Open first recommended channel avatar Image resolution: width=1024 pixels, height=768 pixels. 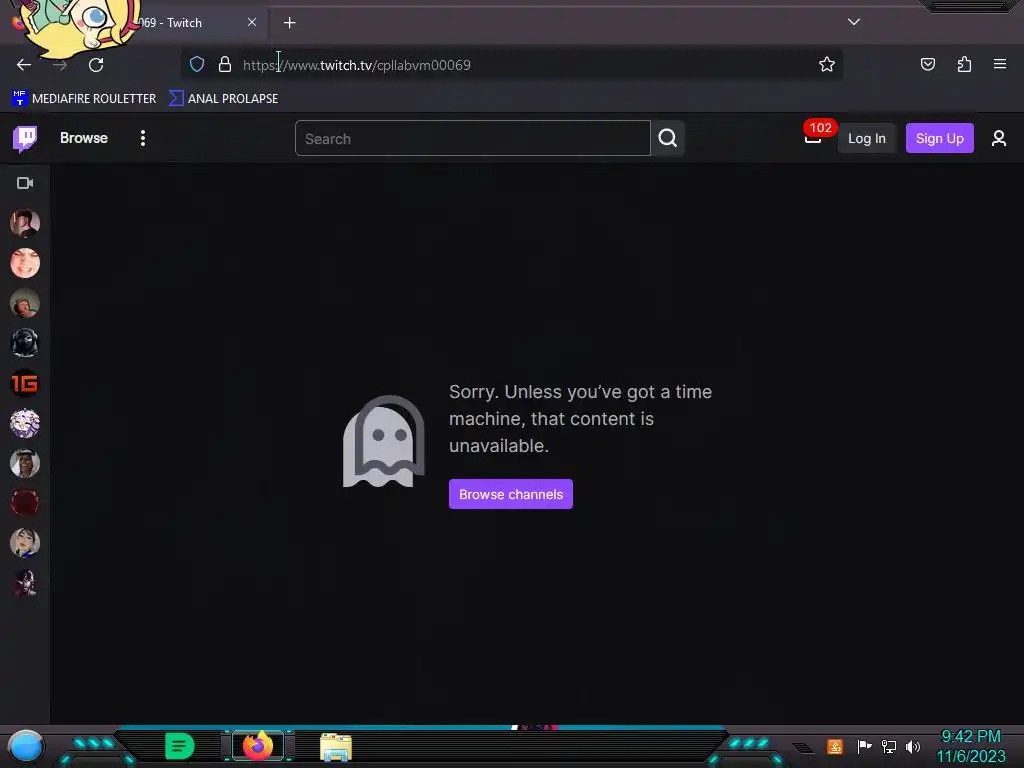[x=25, y=223]
